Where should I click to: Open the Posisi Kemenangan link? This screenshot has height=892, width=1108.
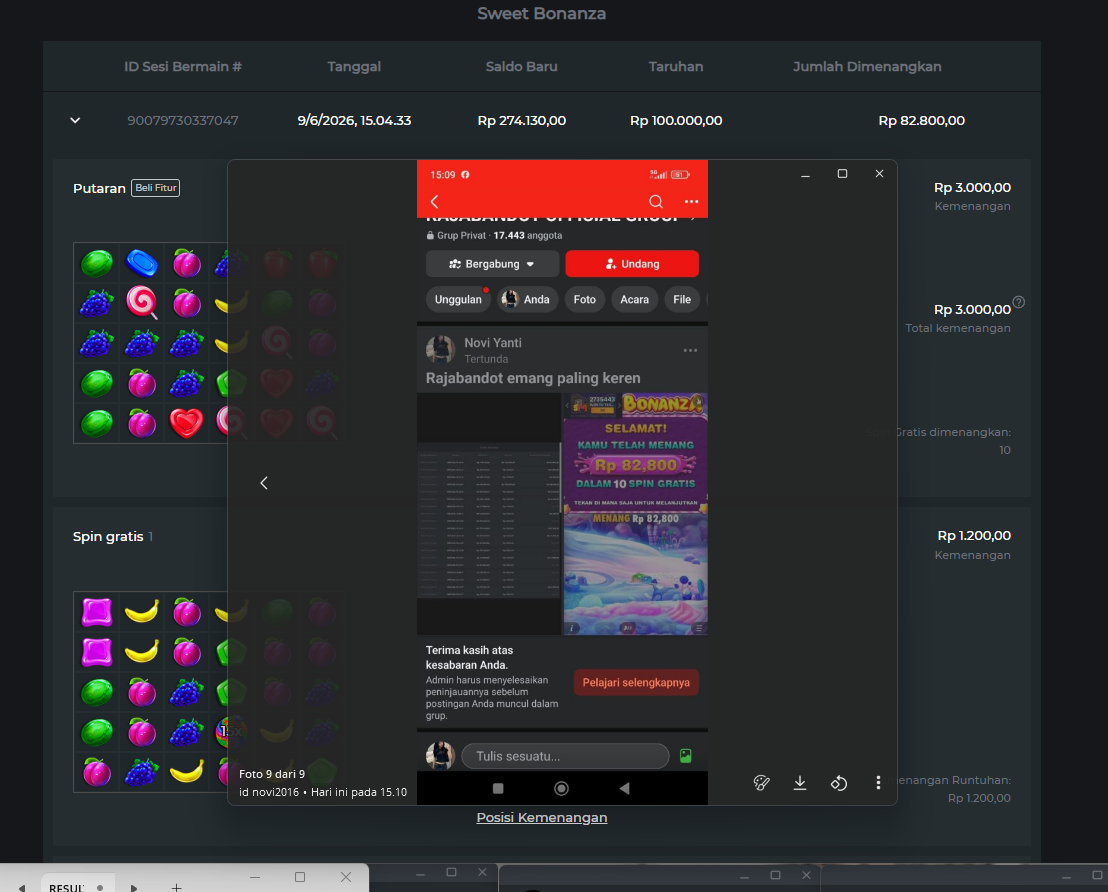click(x=541, y=817)
